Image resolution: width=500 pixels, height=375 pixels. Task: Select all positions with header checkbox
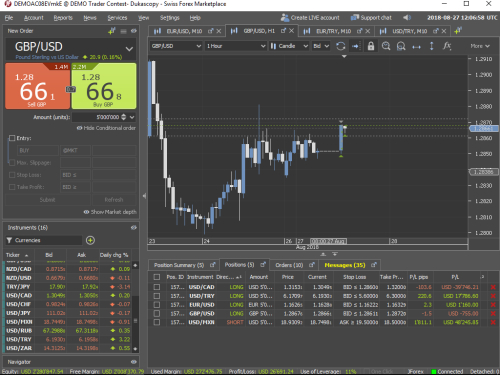[x=157, y=277]
